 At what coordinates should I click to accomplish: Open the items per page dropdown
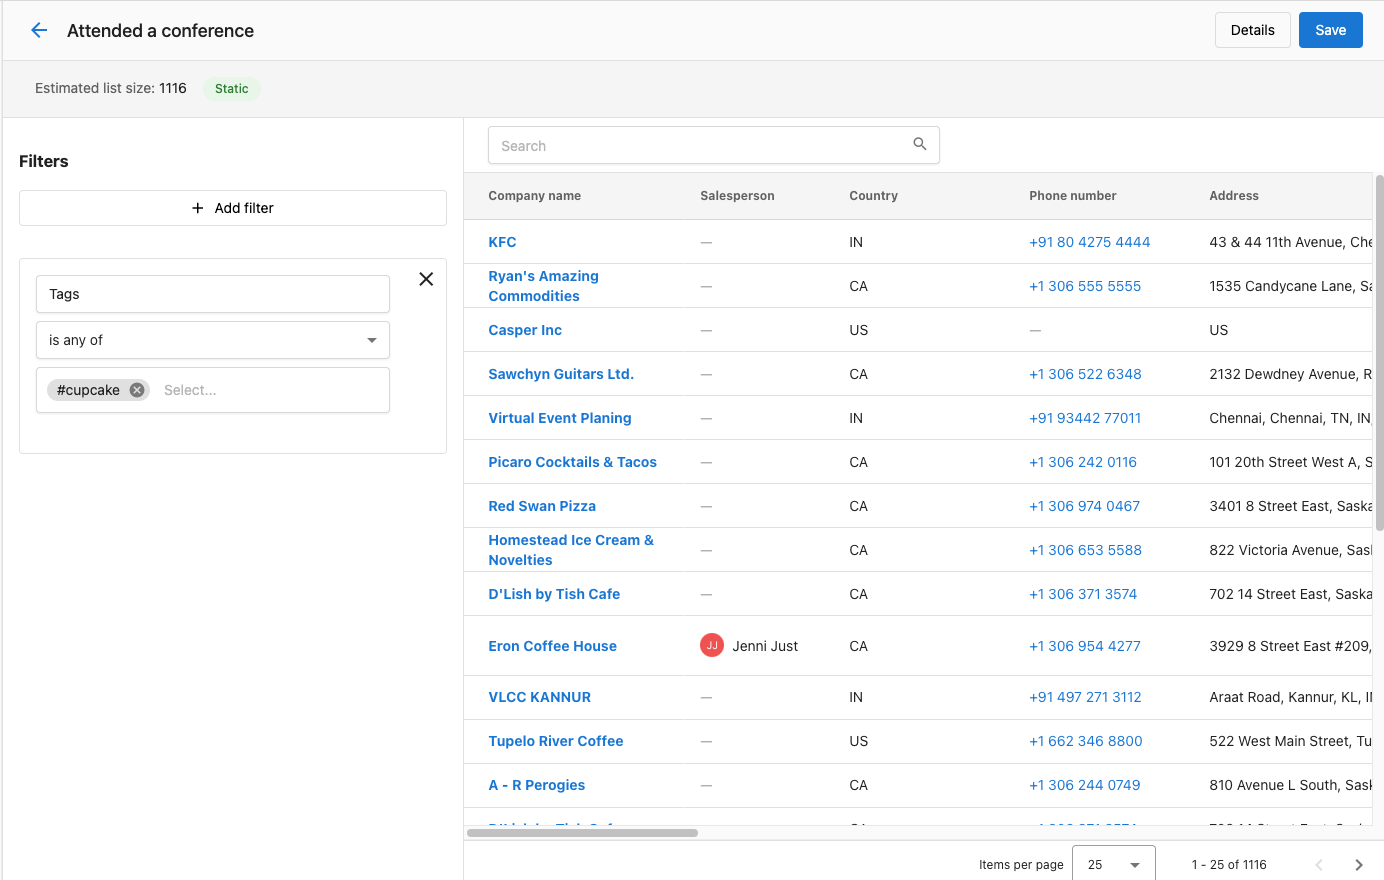click(1113, 864)
